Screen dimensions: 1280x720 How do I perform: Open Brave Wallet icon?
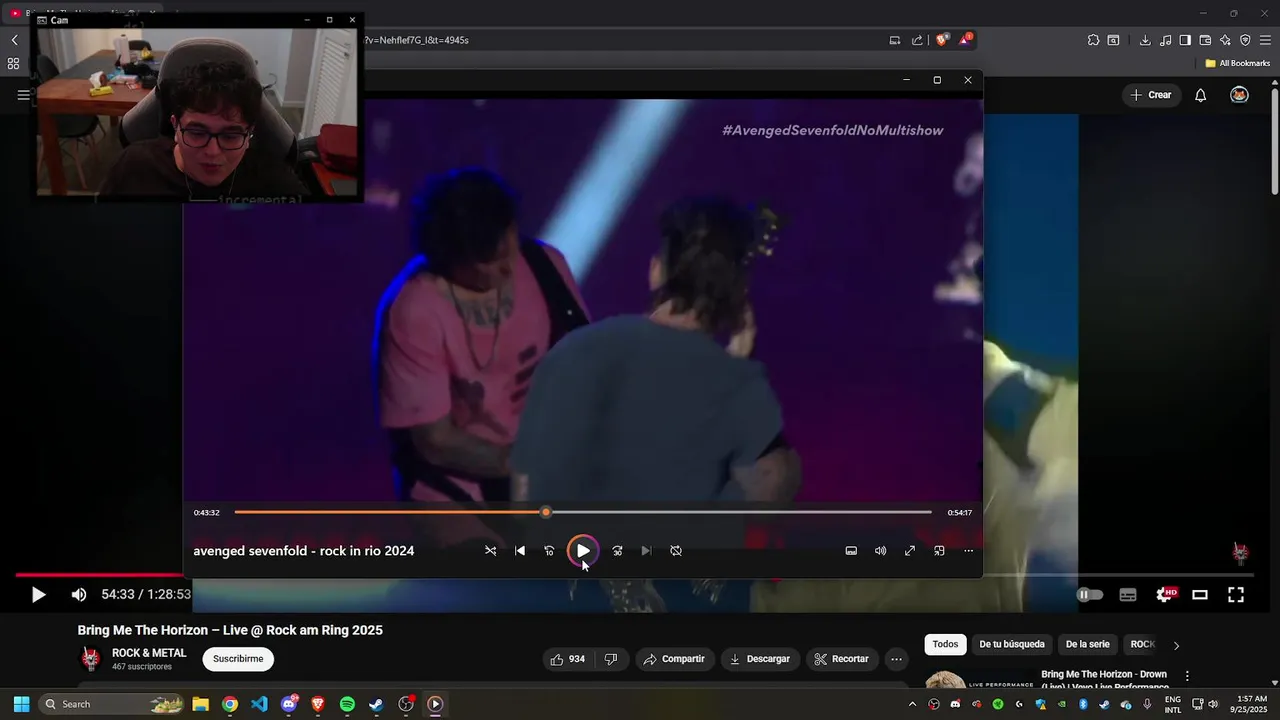point(1205,40)
